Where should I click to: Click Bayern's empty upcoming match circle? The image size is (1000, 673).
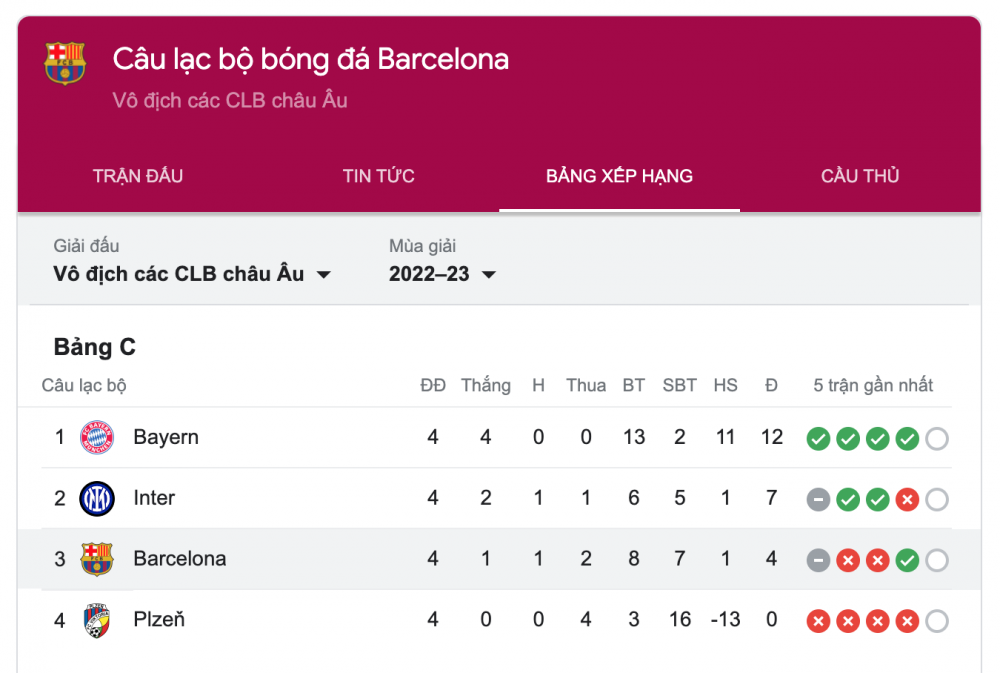click(x=937, y=439)
